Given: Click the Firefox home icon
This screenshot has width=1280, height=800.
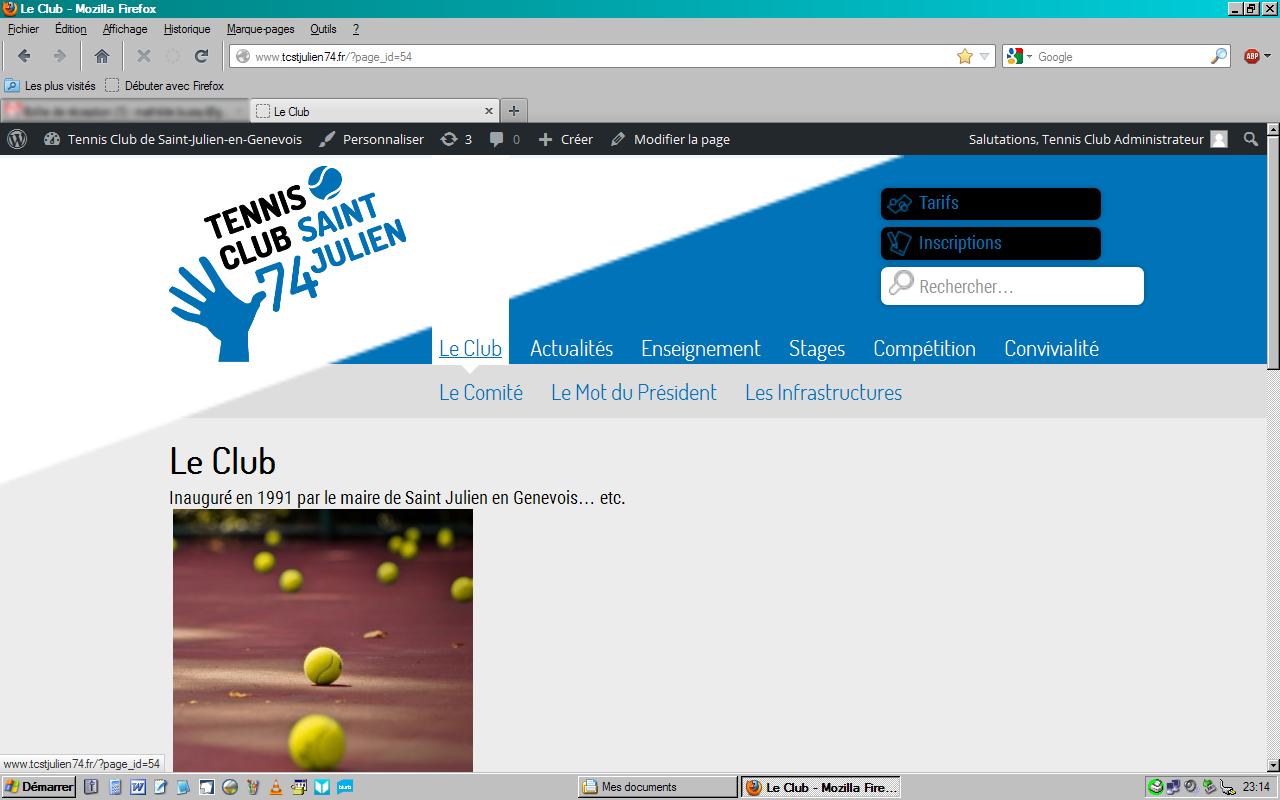Looking at the screenshot, I should click(x=101, y=56).
